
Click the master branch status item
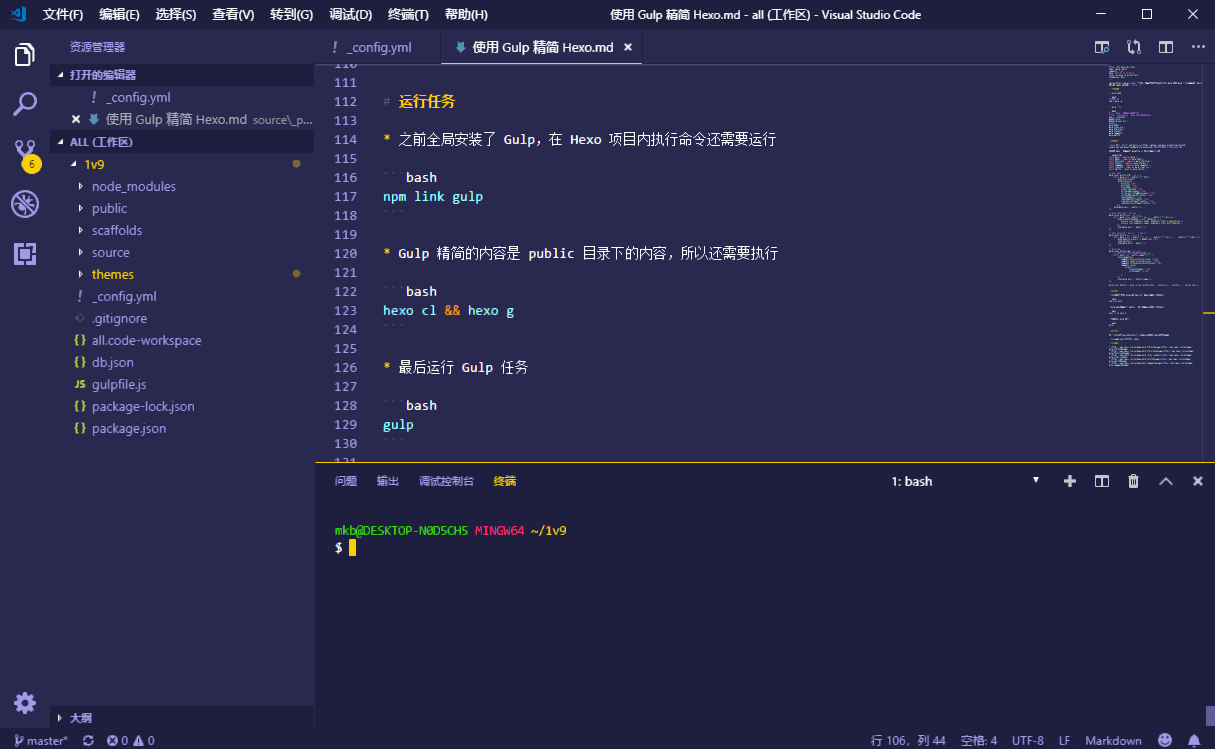click(x=41, y=741)
